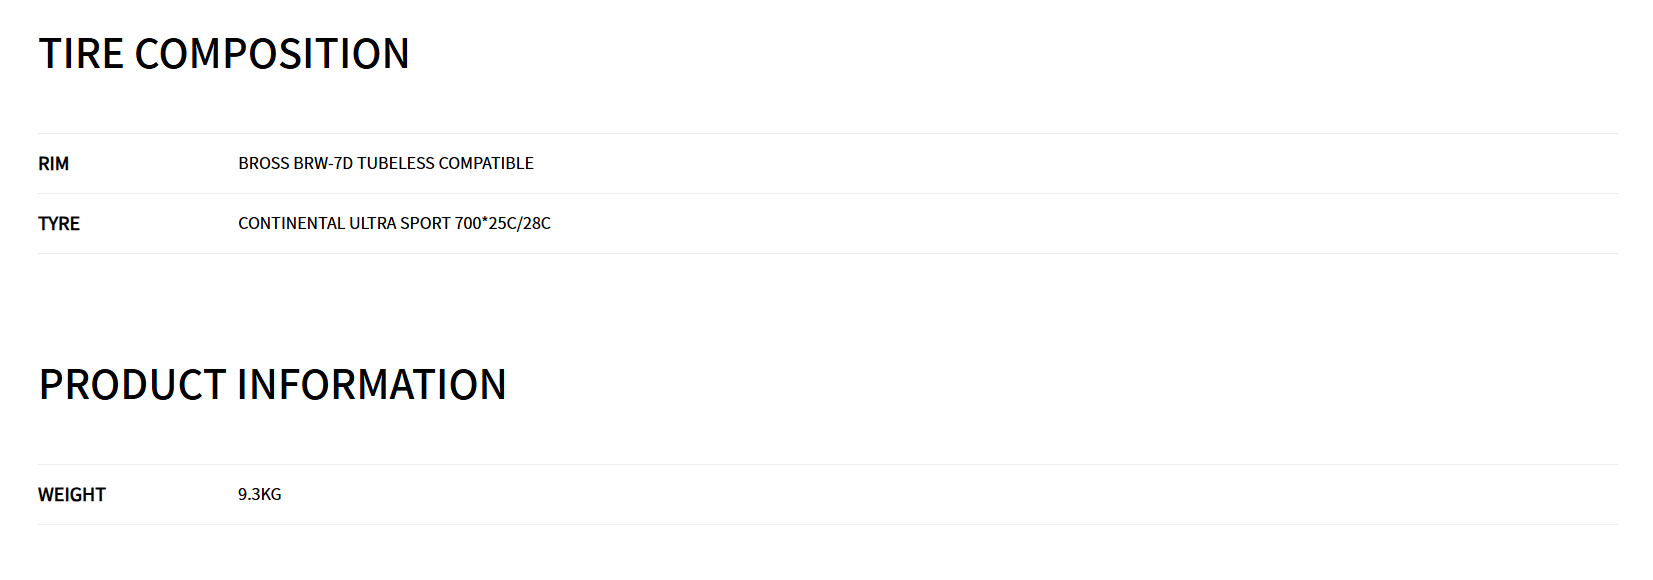Select the WEIGHT row label
Viewport: 1653px width, 580px height.
pyautogui.click(x=72, y=495)
